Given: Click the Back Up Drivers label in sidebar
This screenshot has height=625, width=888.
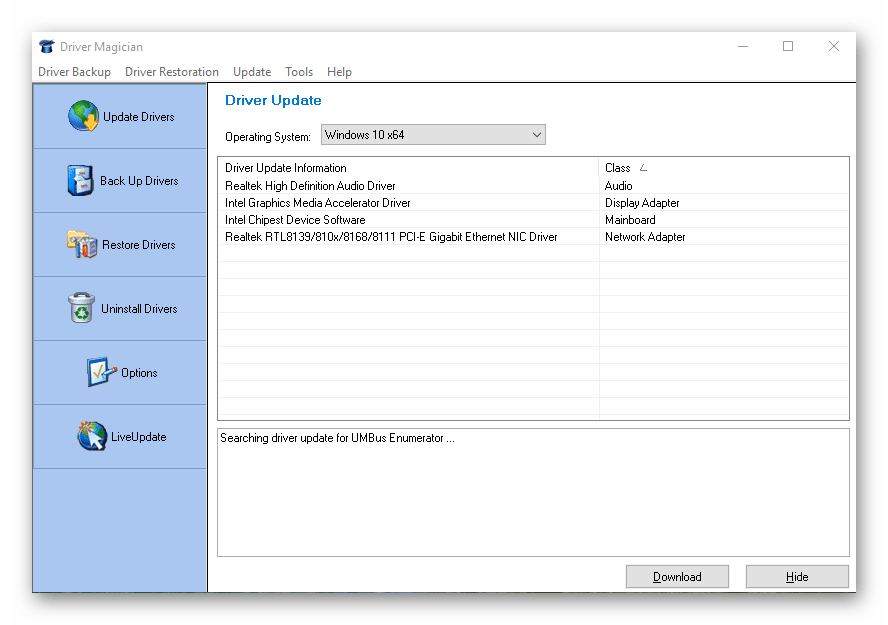Looking at the screenshot, I should pyautogui.click(x=139, y=181).
